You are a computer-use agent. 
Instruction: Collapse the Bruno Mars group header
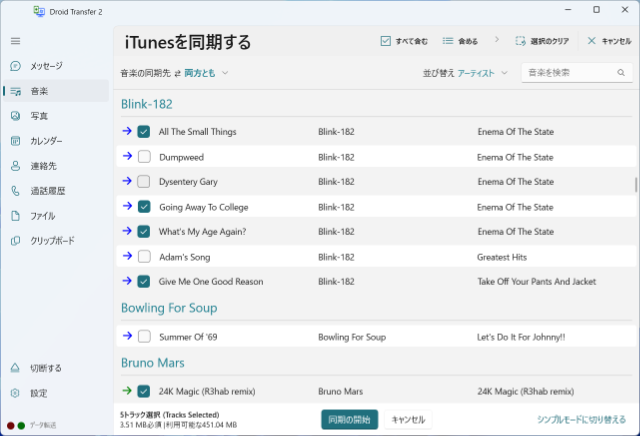pyautogui.click(x=153, y=363)
